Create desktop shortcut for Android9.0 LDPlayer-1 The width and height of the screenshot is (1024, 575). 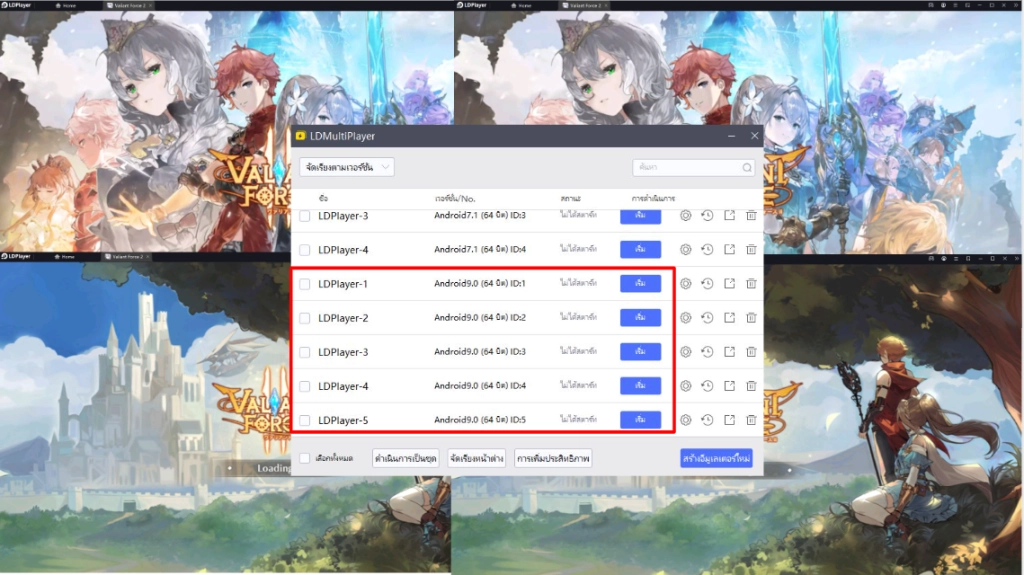click(729, 284)
